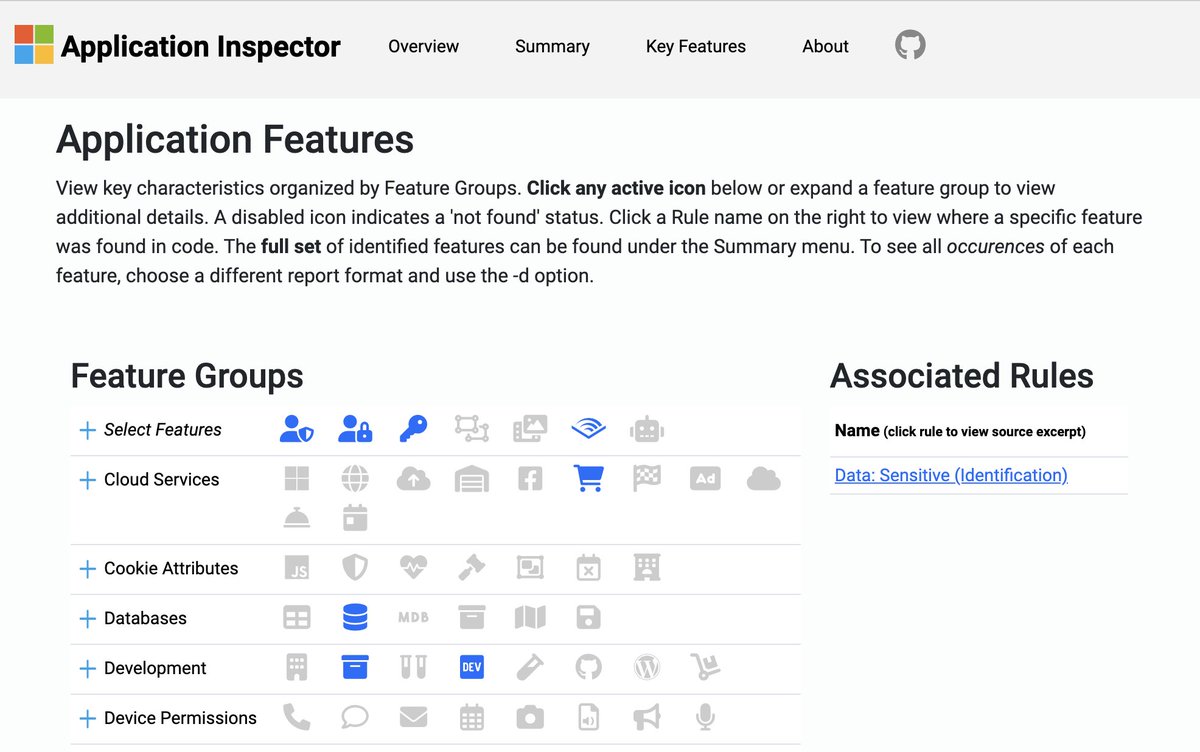Click the checkered flag icon in Cloud Services
This screenshot has height=752, width=1200.
coord(647,479)
